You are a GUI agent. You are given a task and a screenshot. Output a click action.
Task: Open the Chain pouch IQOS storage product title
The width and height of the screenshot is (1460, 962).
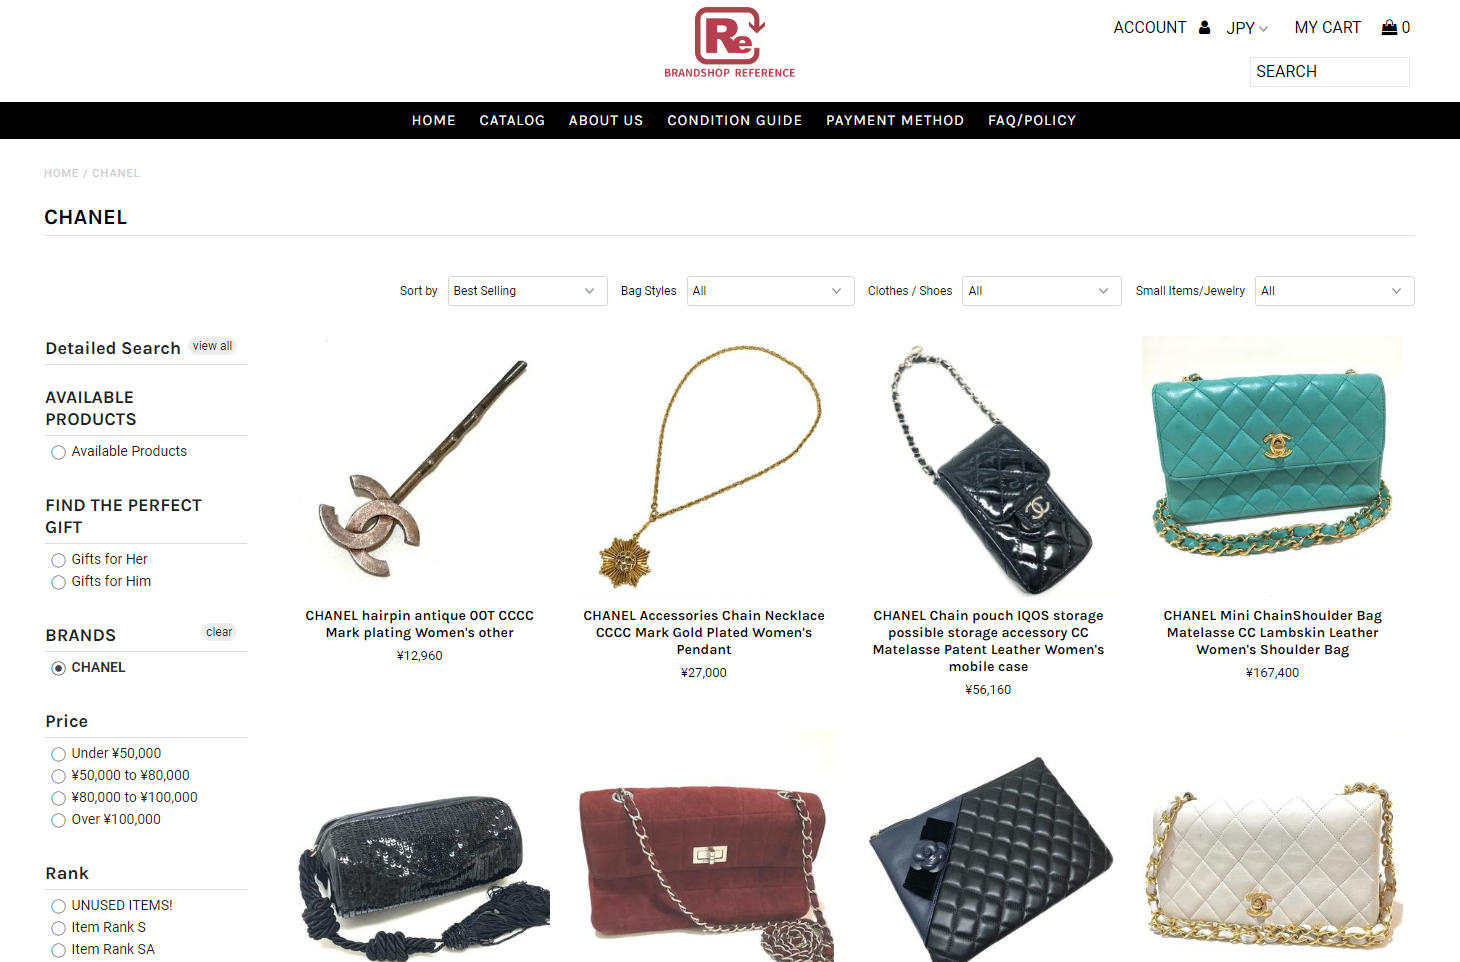[988, 641]
